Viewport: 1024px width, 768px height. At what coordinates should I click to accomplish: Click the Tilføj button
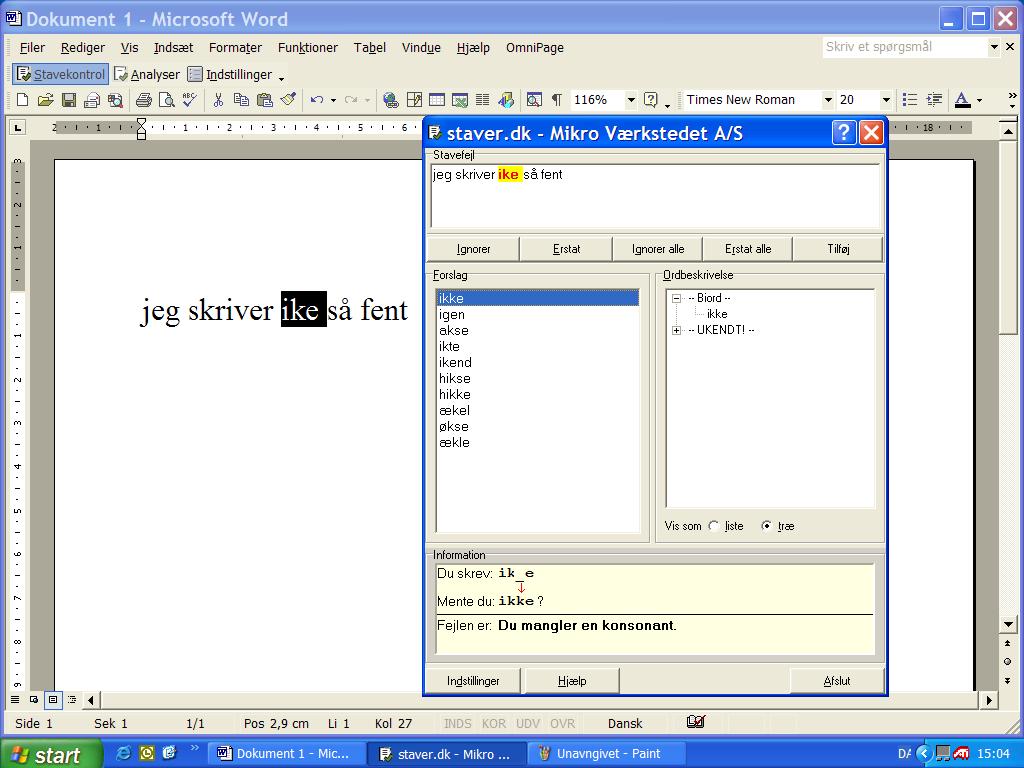coord(838,249)
